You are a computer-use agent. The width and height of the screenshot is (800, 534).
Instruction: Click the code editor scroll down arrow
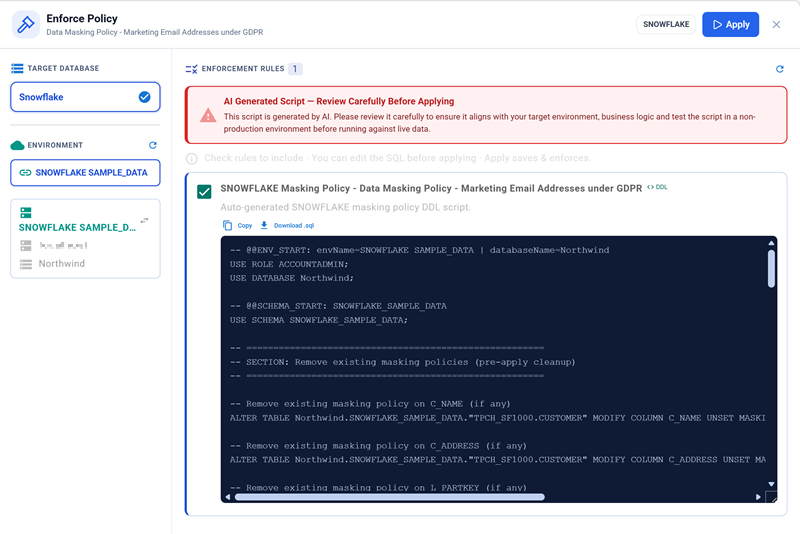coord(771,484)
